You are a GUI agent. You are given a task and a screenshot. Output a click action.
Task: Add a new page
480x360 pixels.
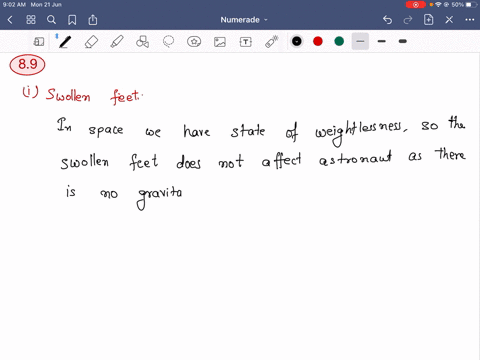pos(428,20)
